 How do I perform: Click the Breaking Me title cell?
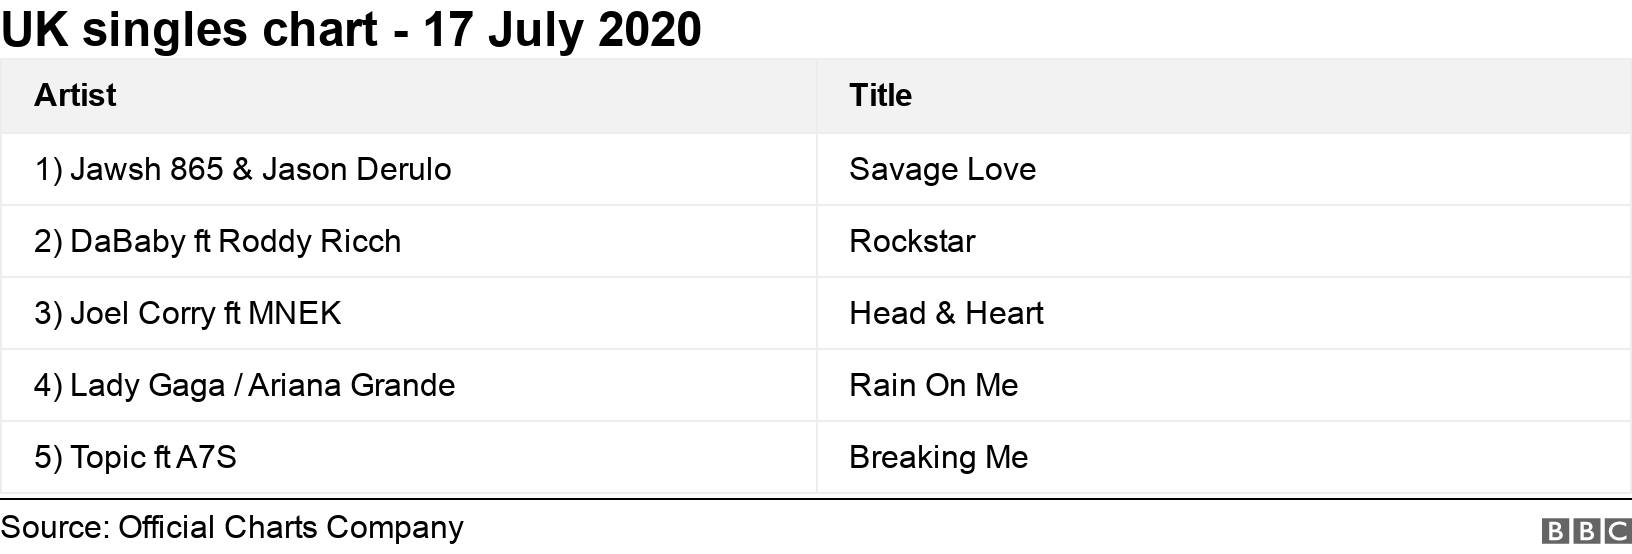pyautogui.click(x=1224, y=457)
